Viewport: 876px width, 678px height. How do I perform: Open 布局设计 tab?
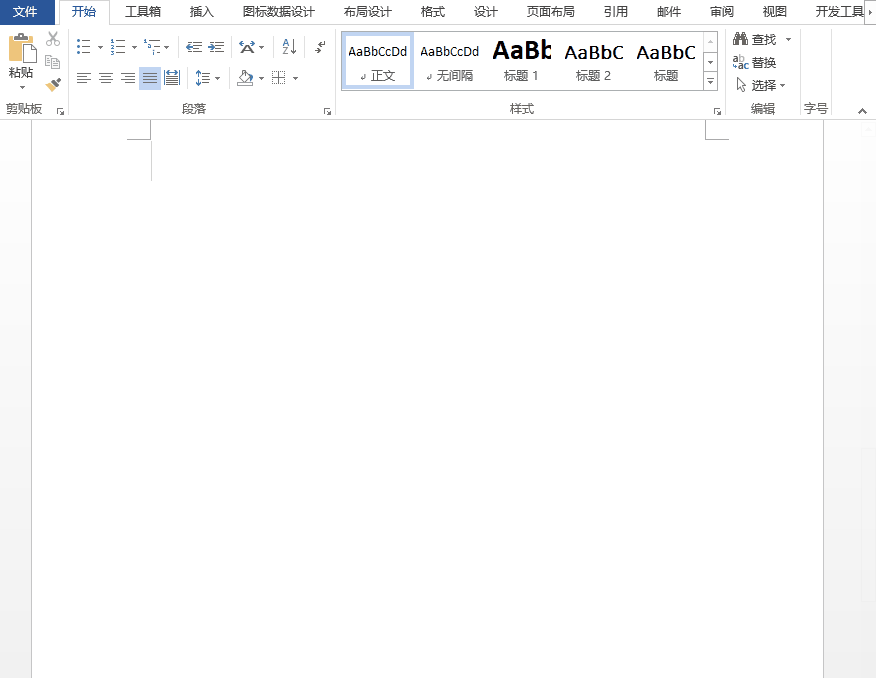(368, 12)
